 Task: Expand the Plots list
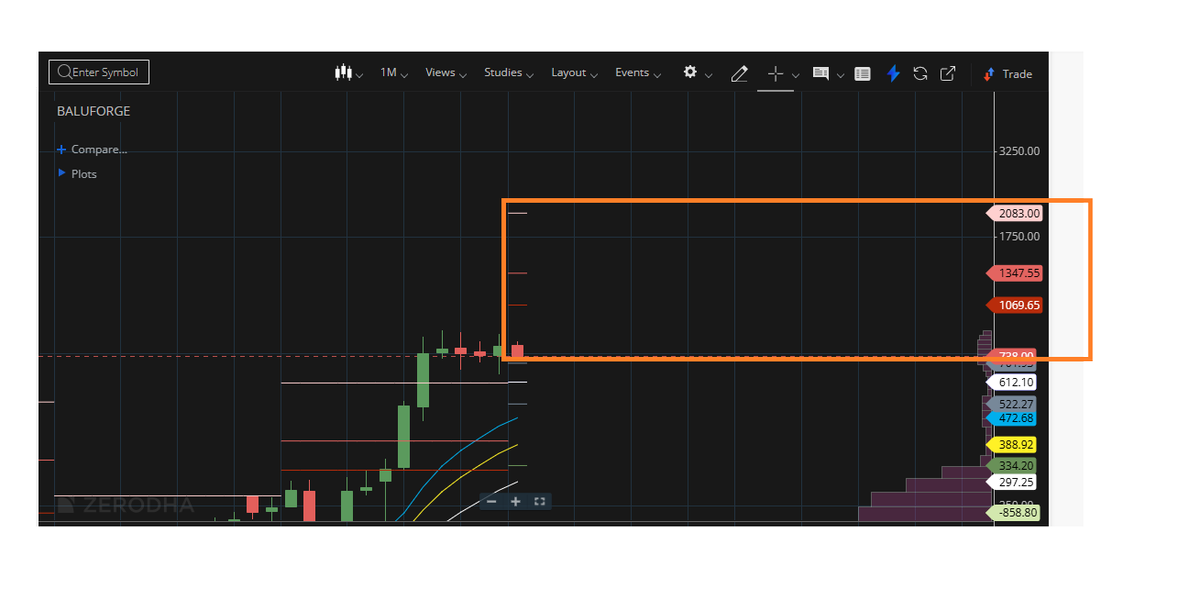[77, 174]
